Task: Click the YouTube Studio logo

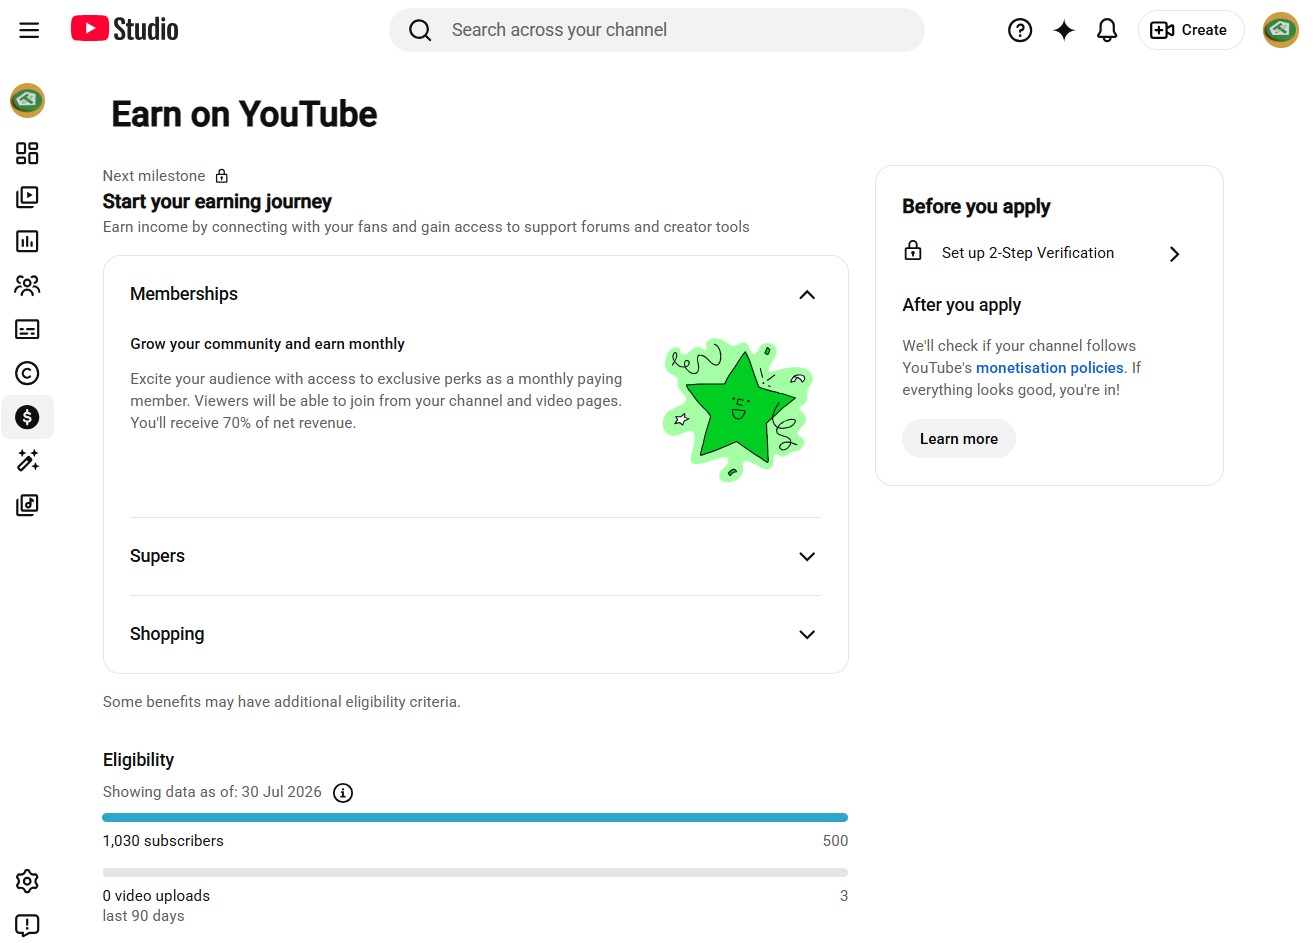Action: click(125, 29)
